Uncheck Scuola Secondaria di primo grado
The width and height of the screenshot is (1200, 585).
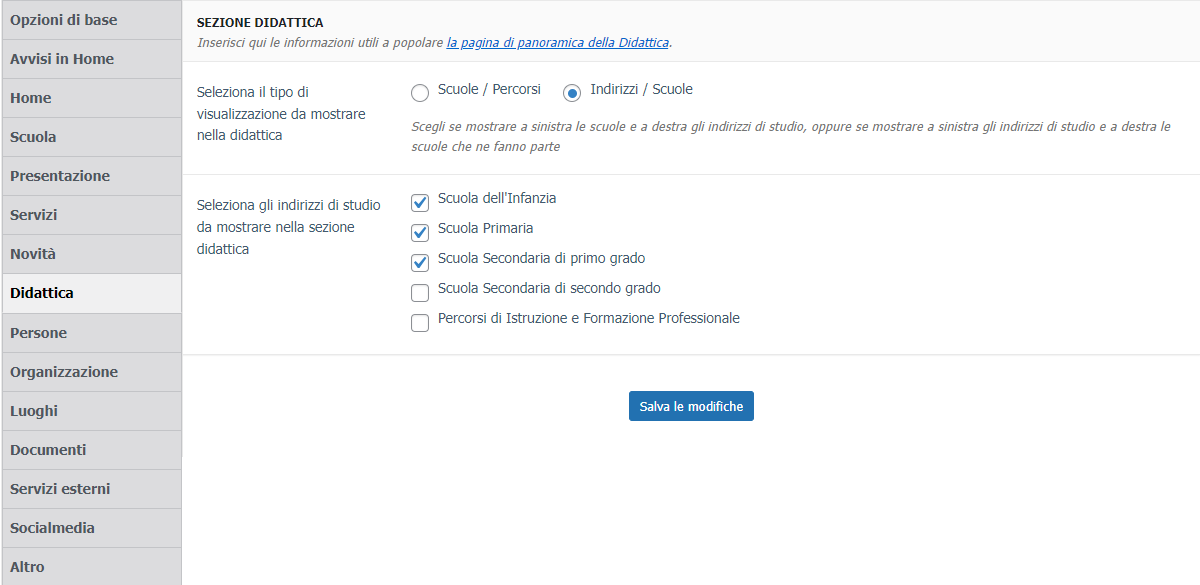pyautogui.click(x=420, y=263)
